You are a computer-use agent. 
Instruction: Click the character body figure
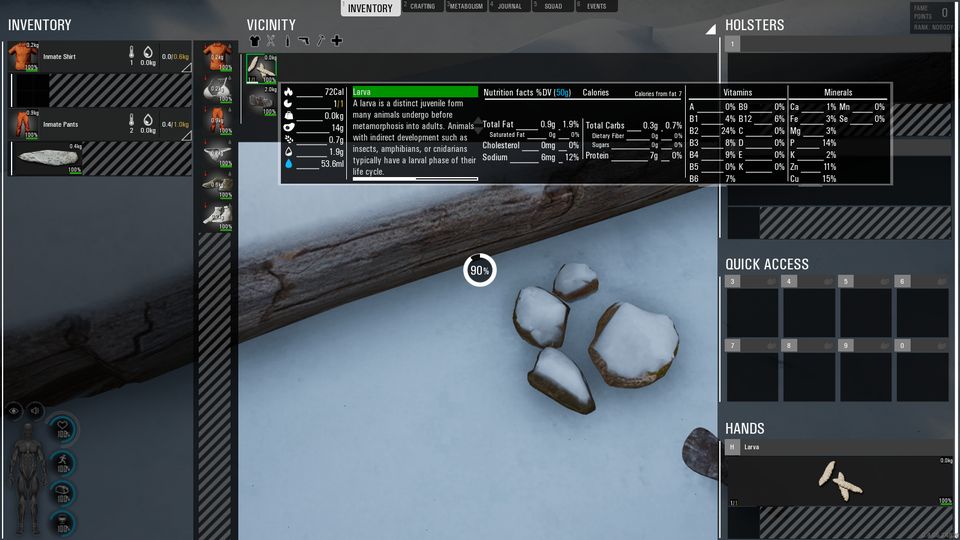[28, 479]
